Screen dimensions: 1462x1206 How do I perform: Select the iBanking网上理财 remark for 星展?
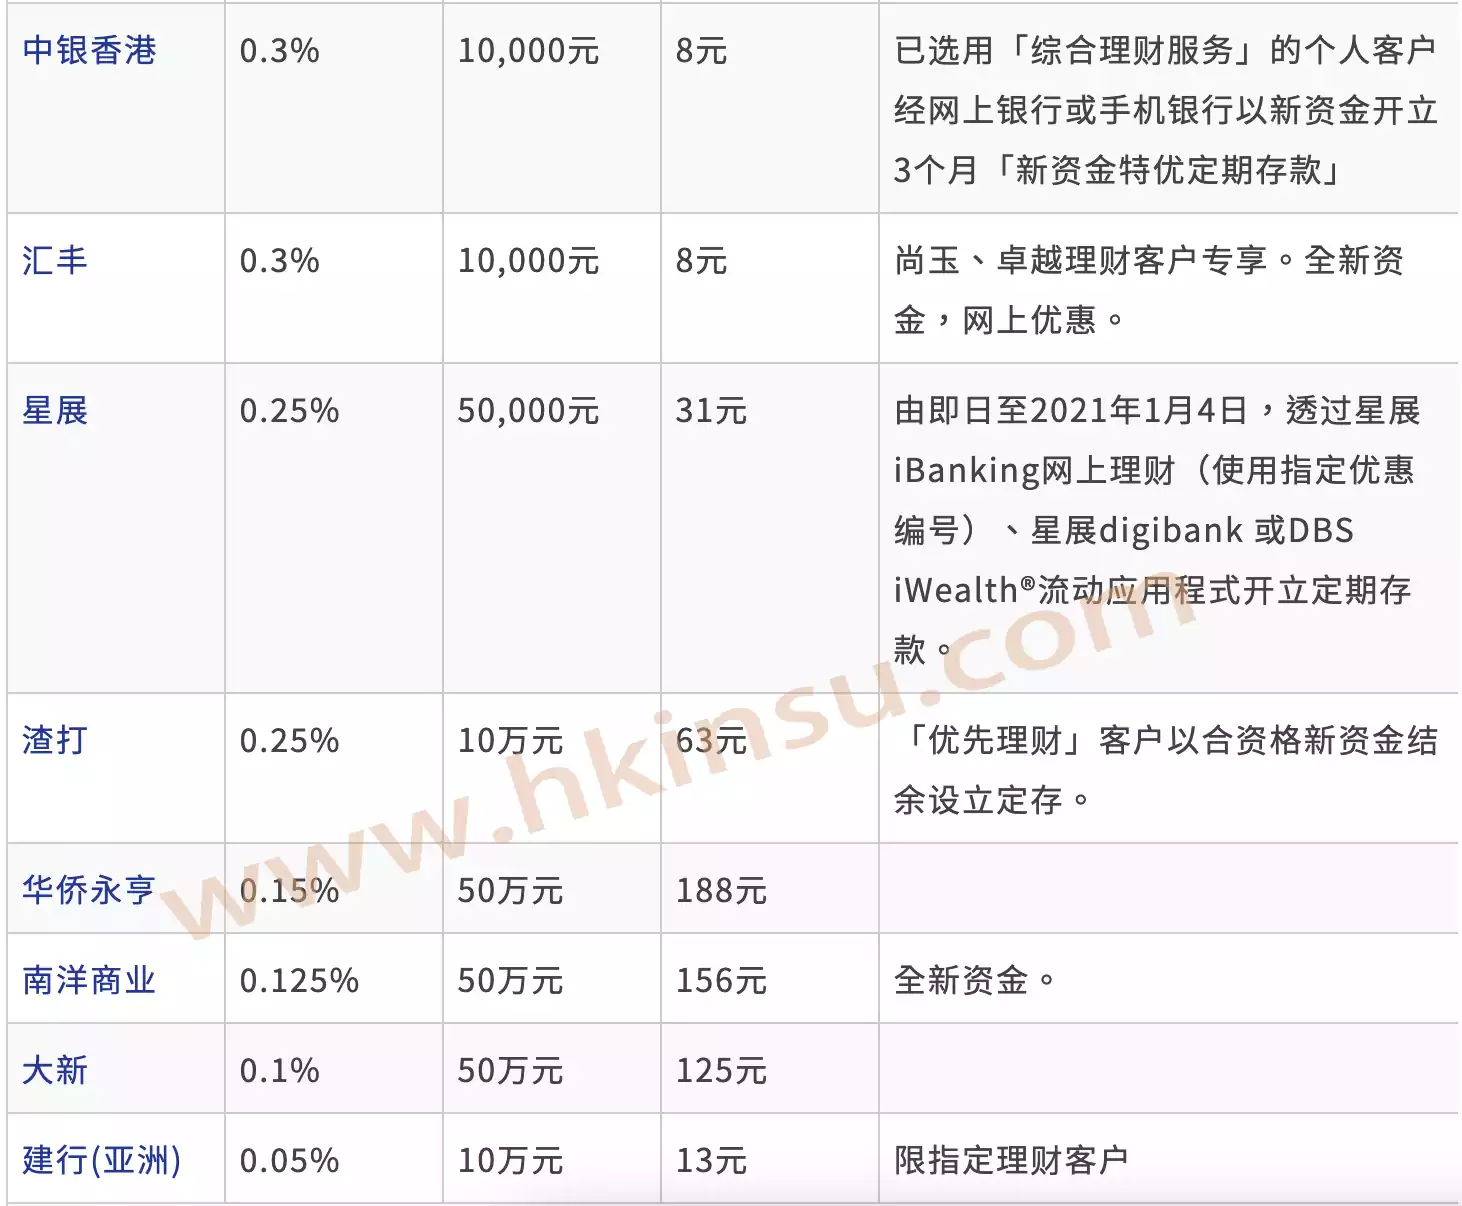pos(1157,530)
